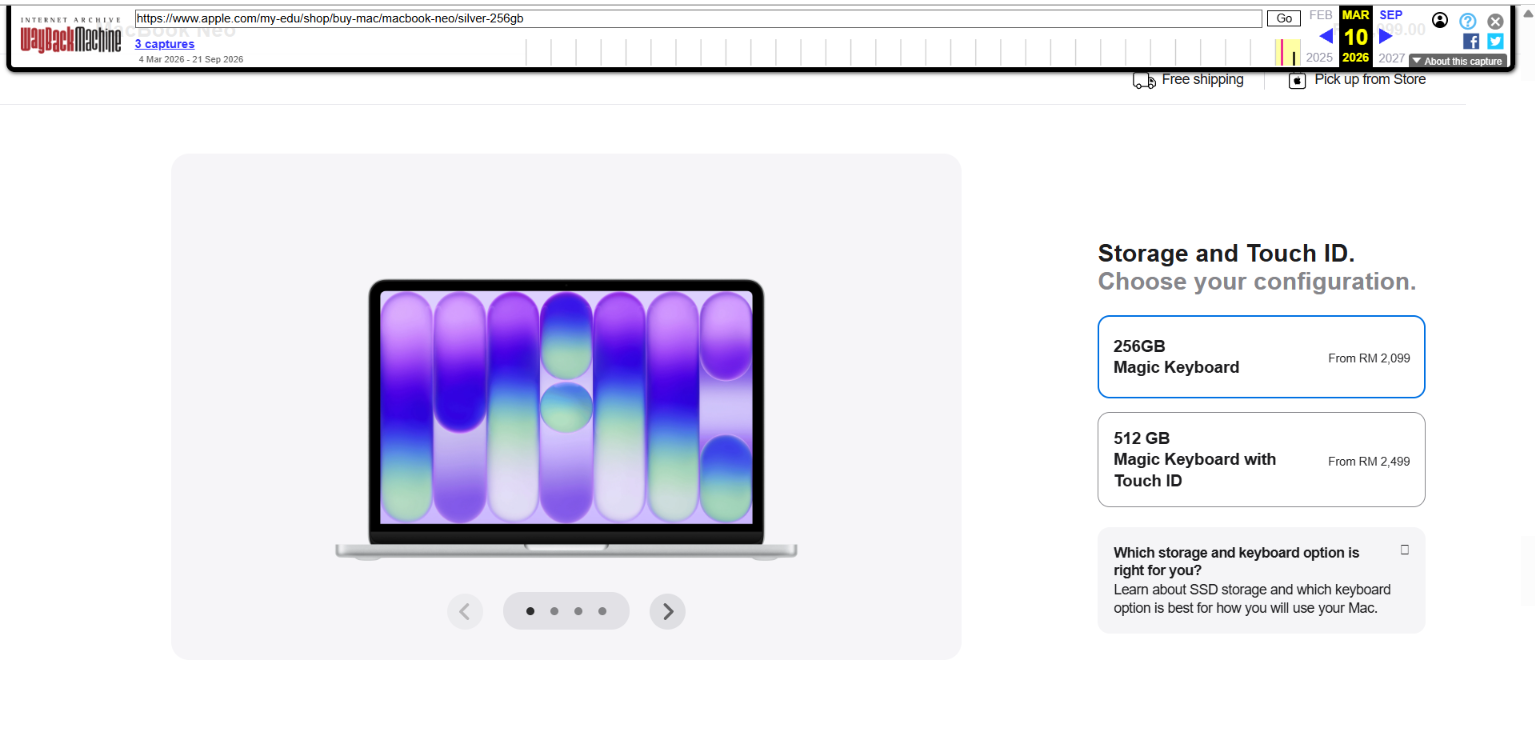The height and width of the screenshot is (746, 1535).
Task: Click the 2025 year label in the timeline
Action: [1319, 58]
